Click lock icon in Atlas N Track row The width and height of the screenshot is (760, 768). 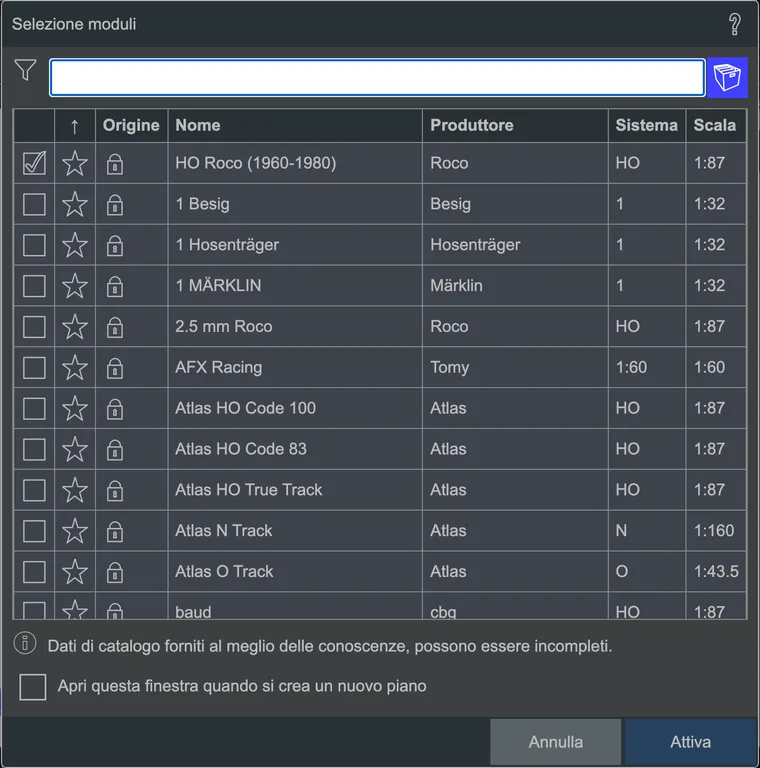click(115, 532)
